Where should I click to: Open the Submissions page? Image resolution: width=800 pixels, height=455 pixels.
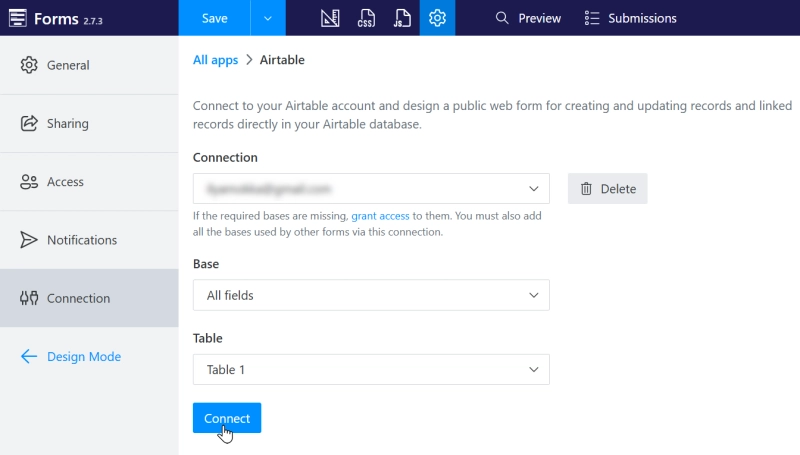click(631, 18)
